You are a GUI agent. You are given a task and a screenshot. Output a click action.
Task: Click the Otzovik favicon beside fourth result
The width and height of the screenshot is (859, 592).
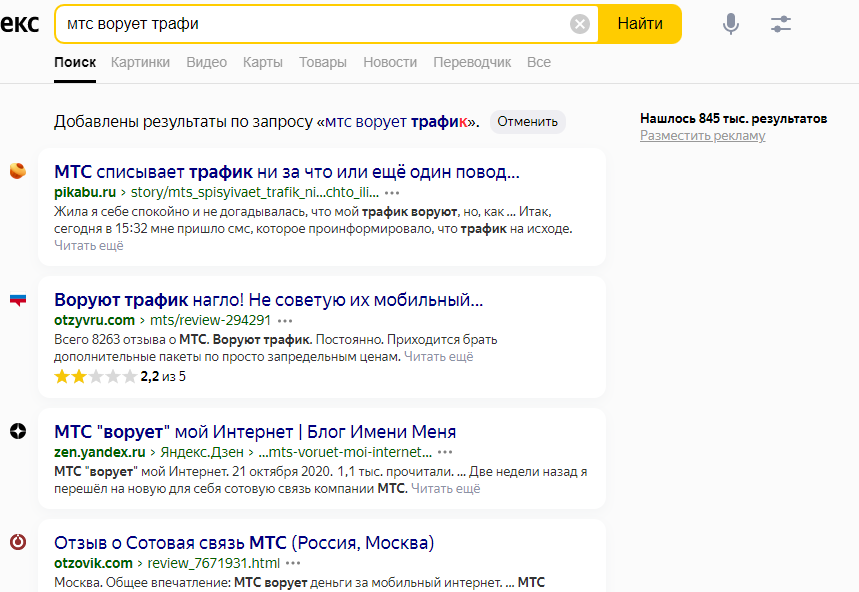coord(17,542)
